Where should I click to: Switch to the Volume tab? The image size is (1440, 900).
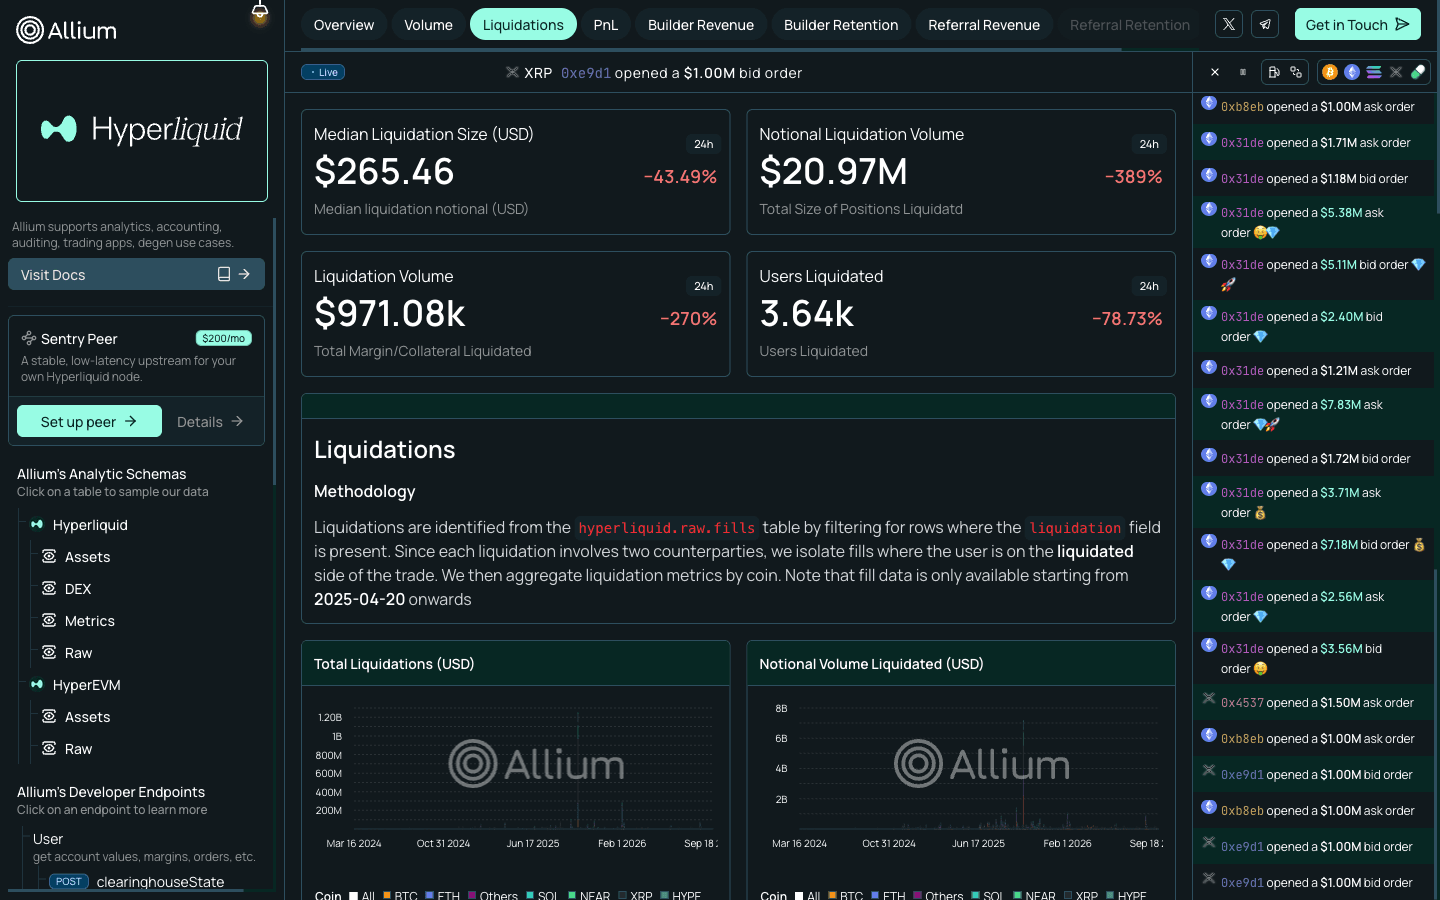point(428,25)
